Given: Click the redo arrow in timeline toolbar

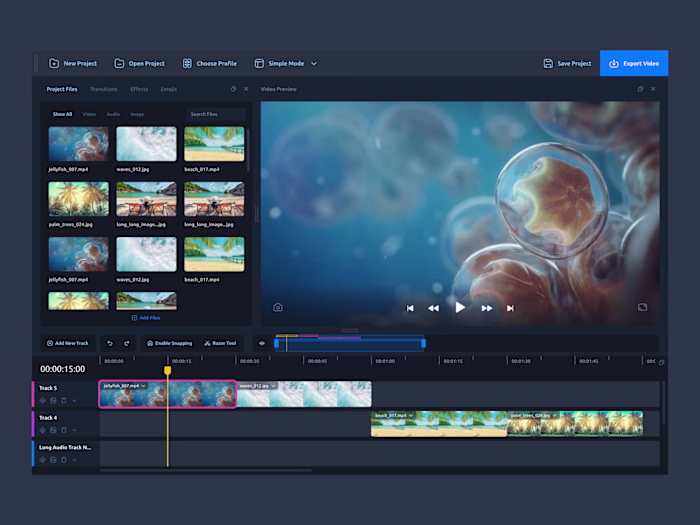Looking at the screenshot, I should click(x=127, y=343).
